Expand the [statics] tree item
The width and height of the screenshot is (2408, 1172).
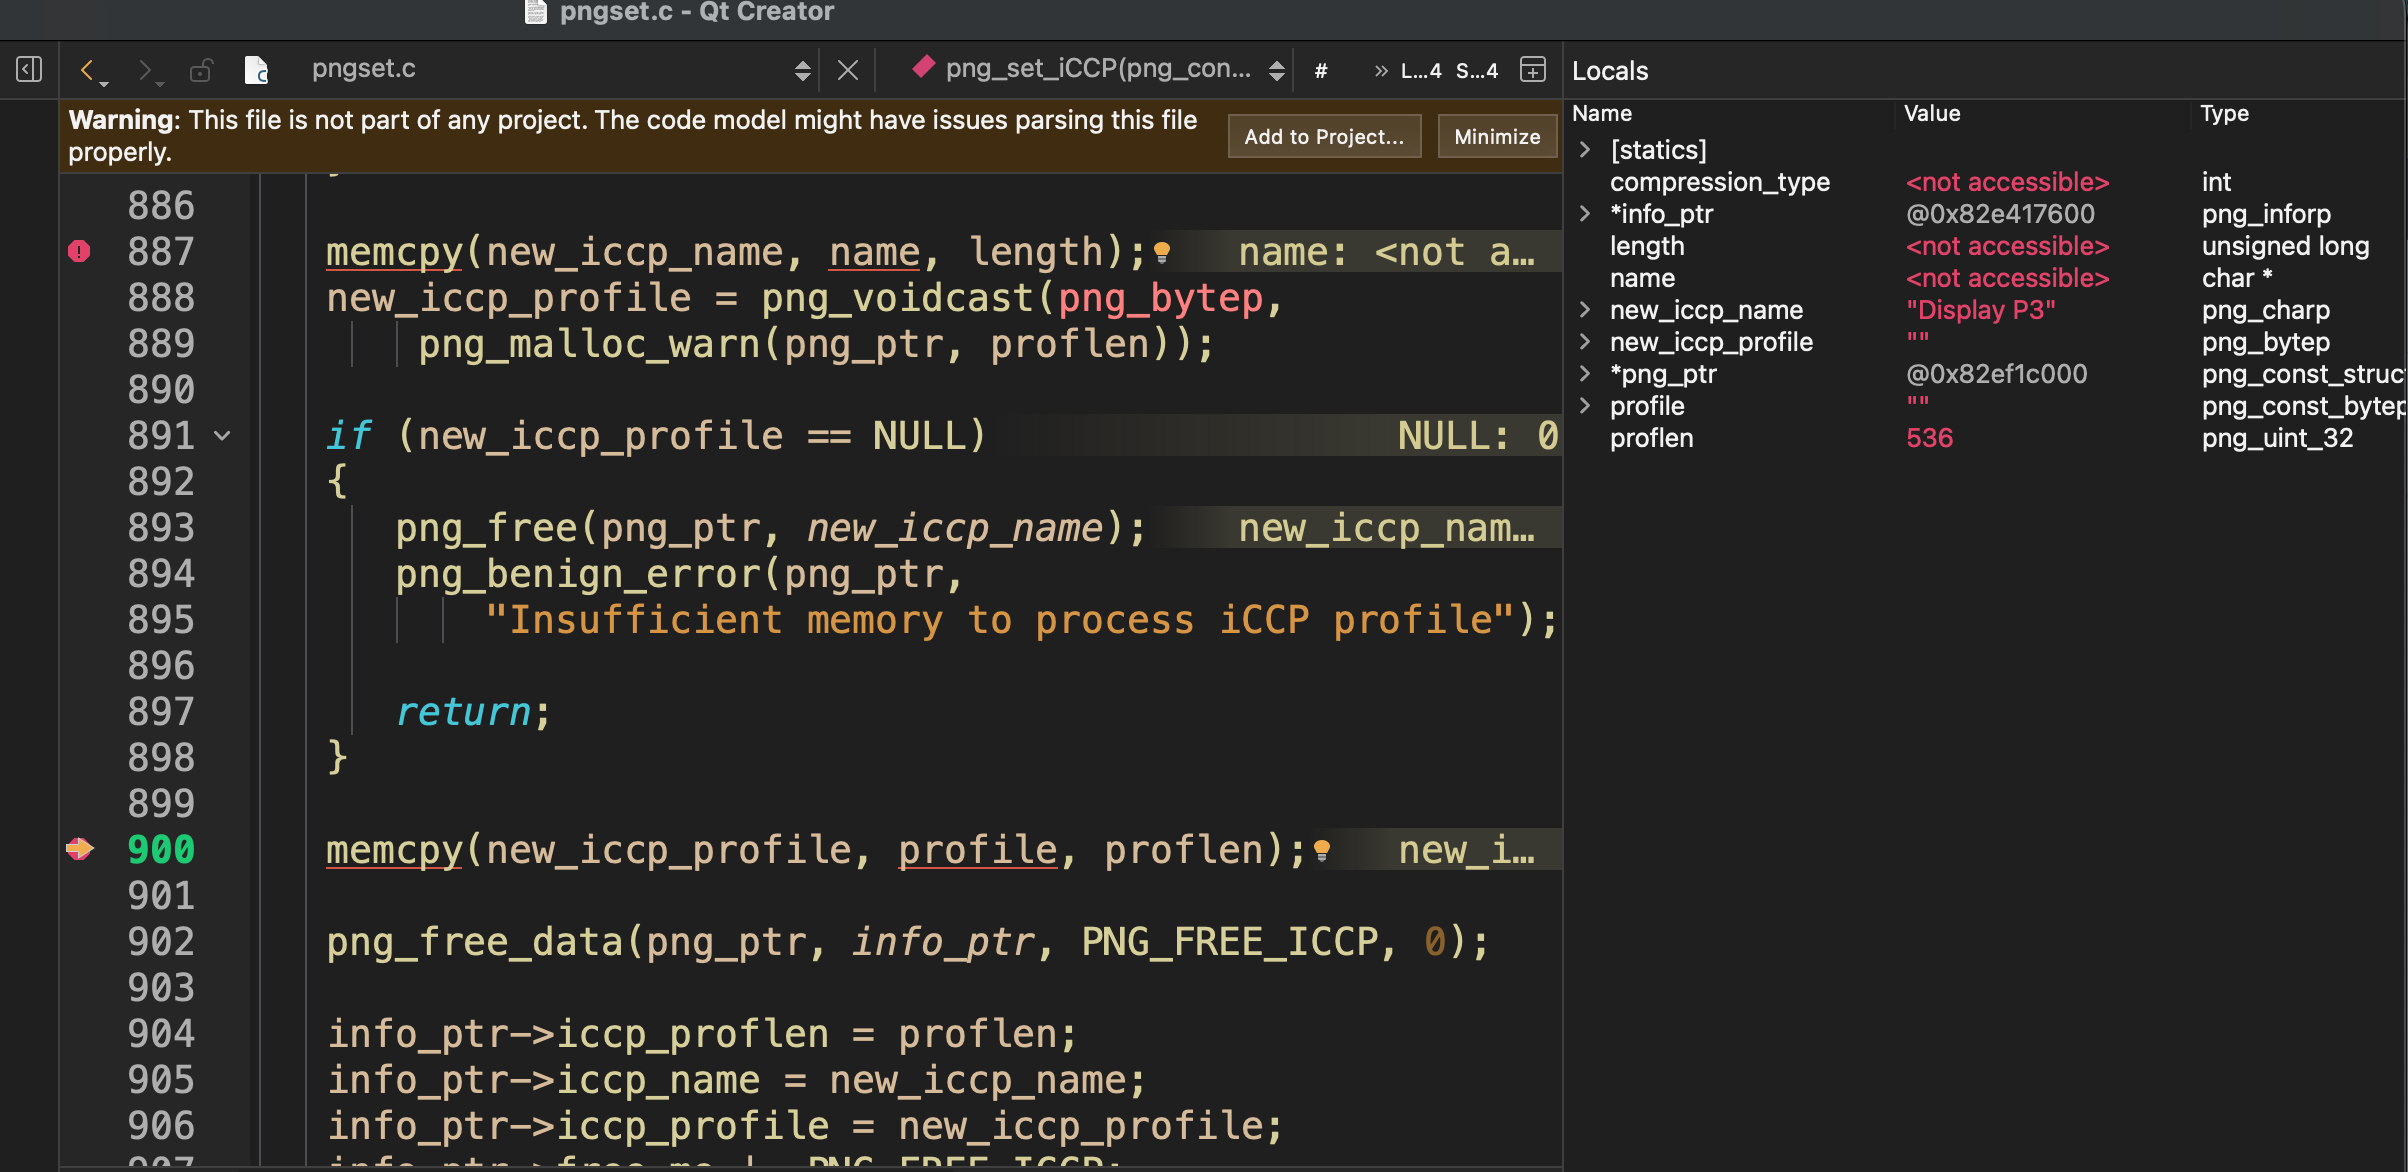1585,150
